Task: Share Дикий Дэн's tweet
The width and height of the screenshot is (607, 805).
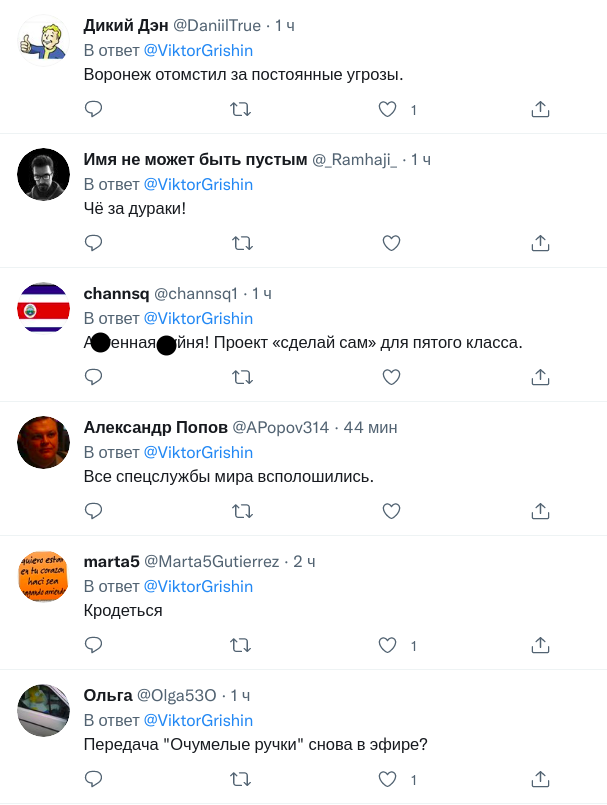Action: click(x=540, y=109)
